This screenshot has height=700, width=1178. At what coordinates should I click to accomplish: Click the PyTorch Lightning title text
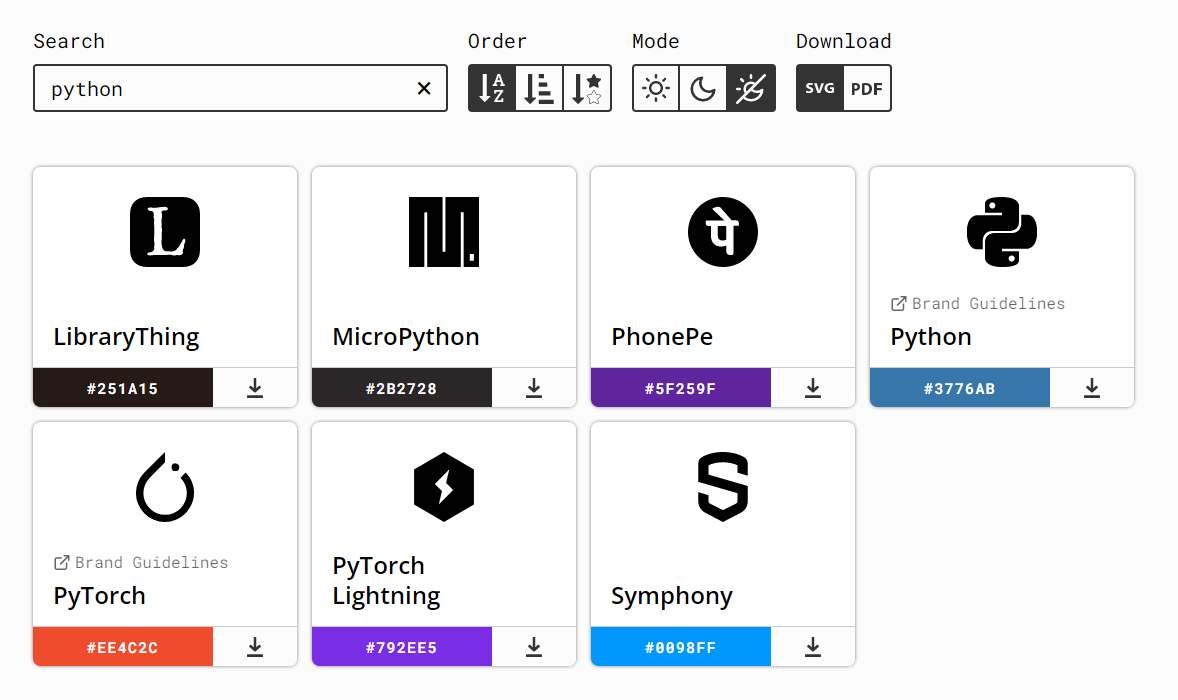point(386,581)
